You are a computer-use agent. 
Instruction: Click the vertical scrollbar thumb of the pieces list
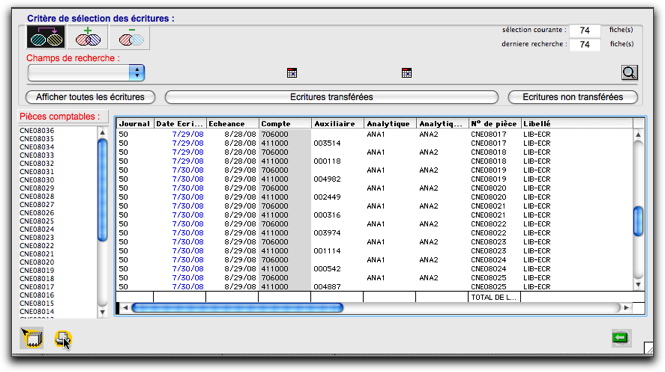click(102, 190)
